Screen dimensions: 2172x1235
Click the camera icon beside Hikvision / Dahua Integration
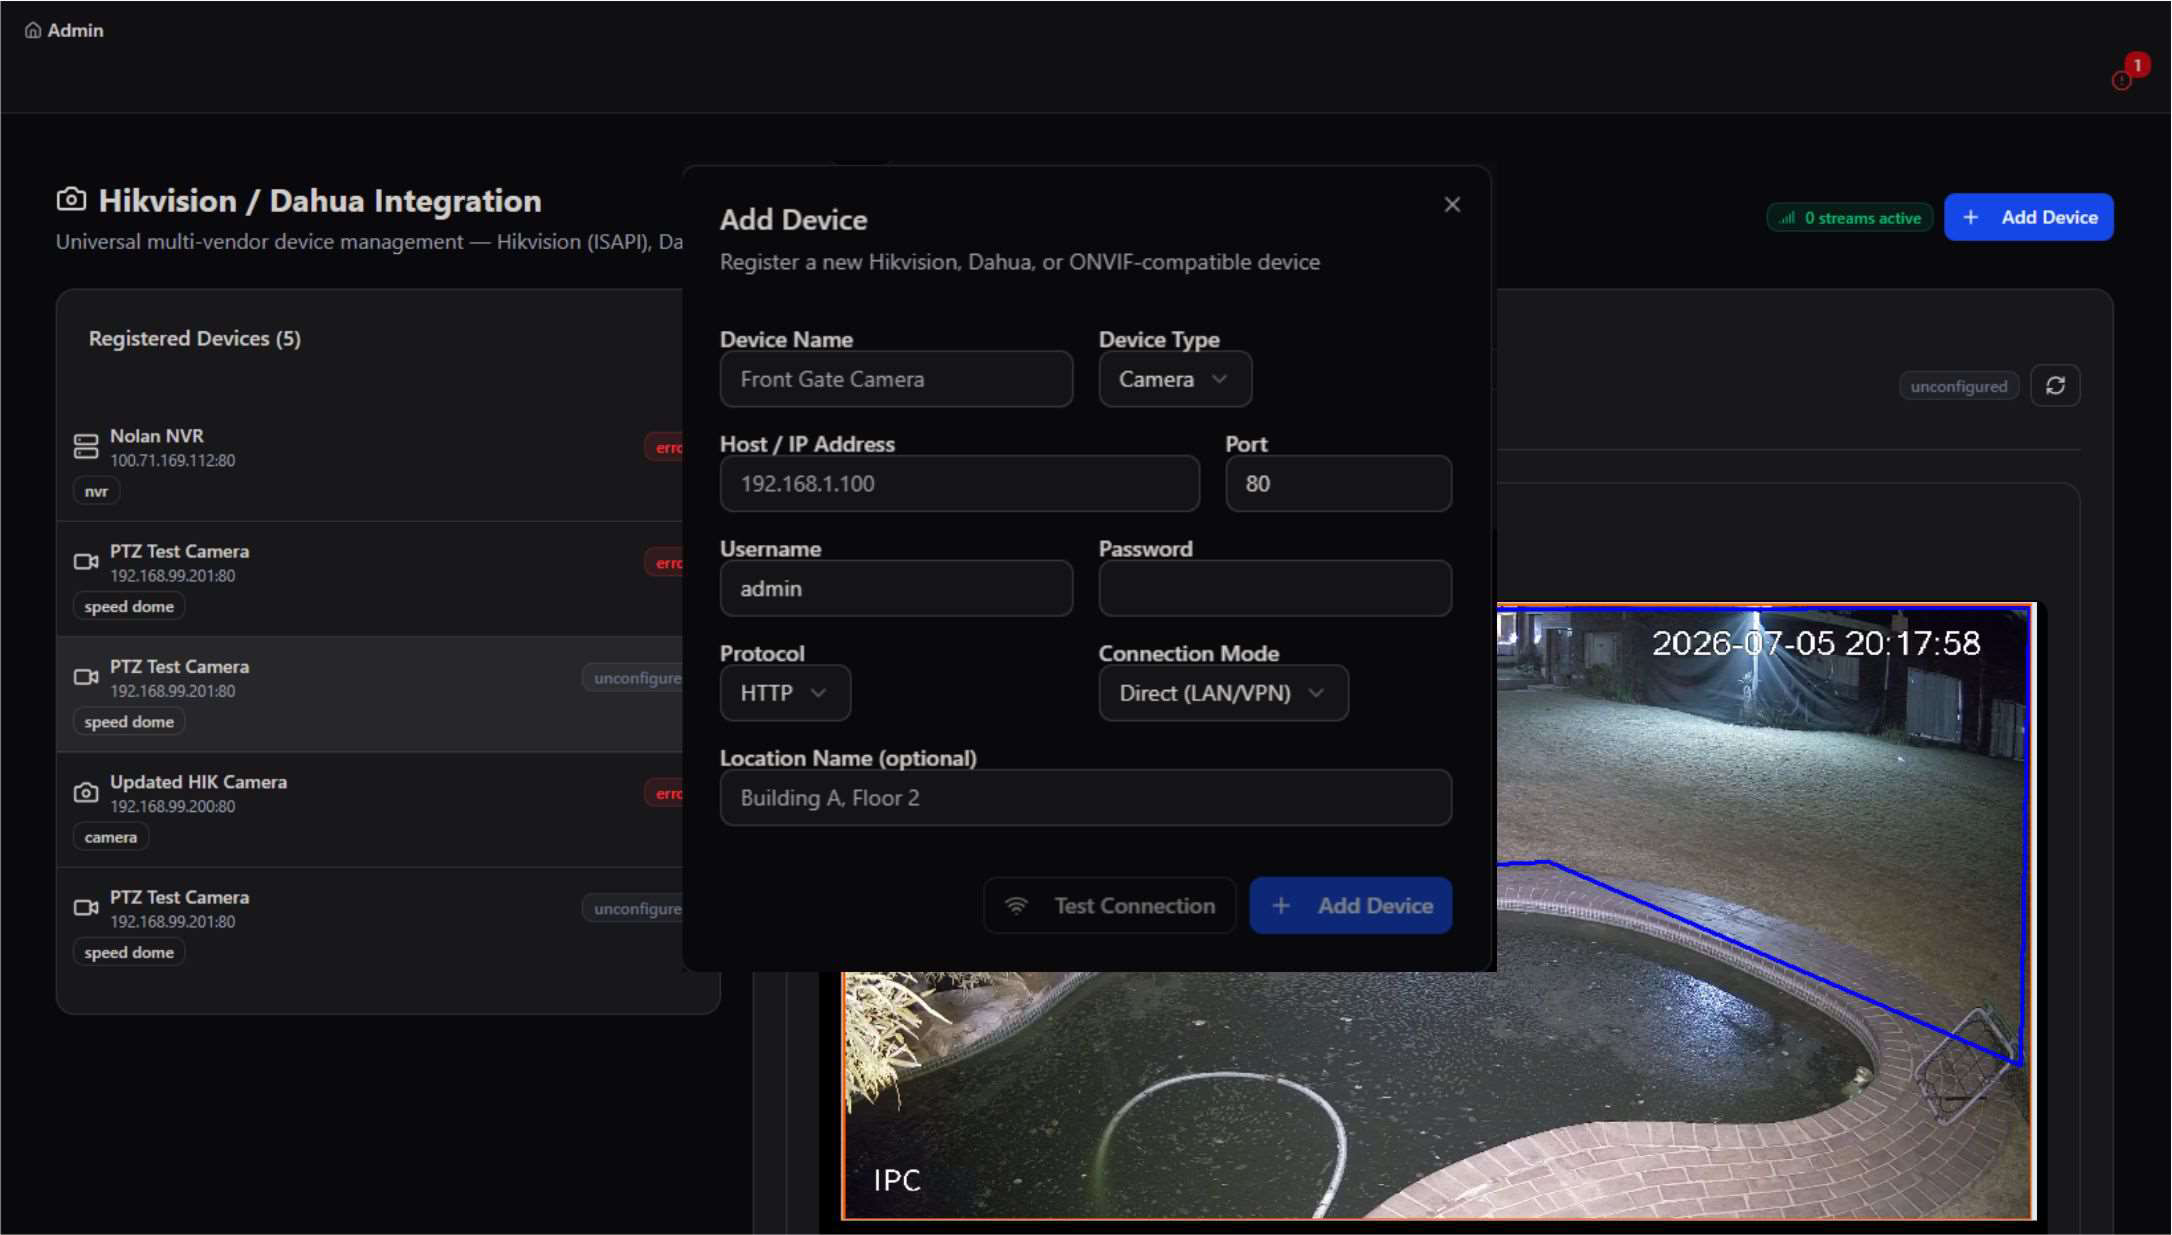[x=71, y=199]
